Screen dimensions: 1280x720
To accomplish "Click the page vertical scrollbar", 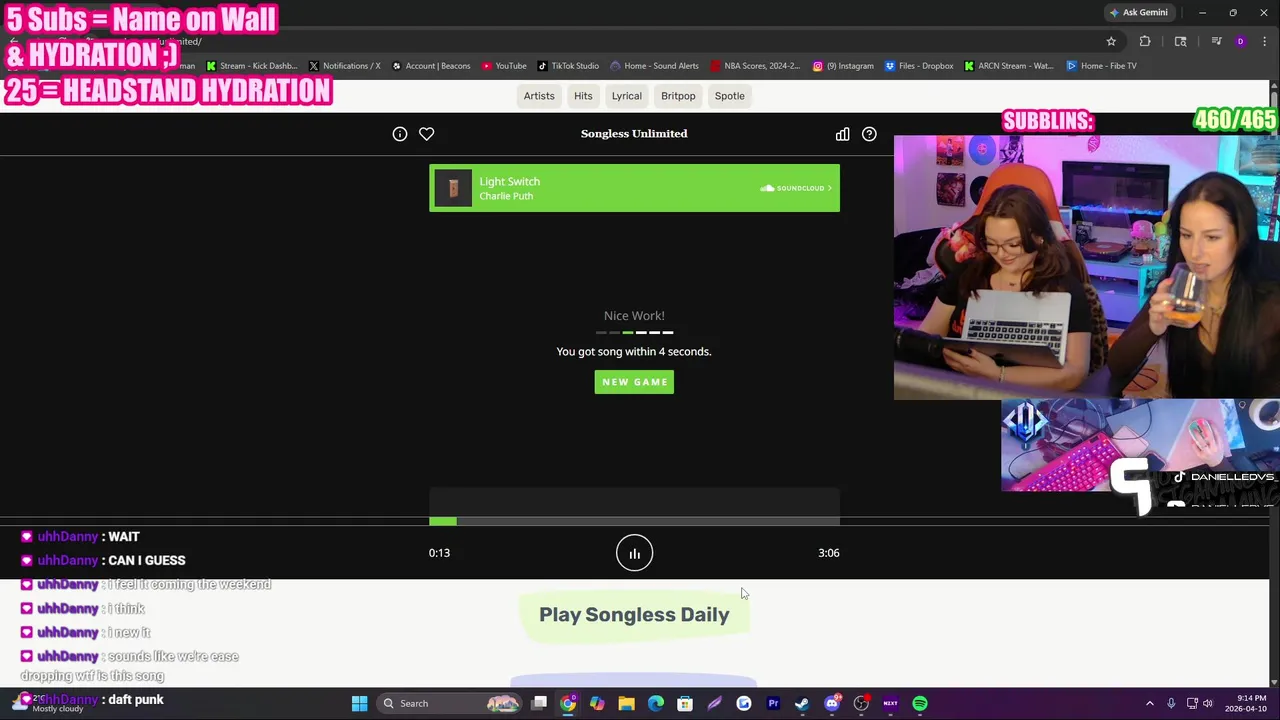I will 1274,385.
